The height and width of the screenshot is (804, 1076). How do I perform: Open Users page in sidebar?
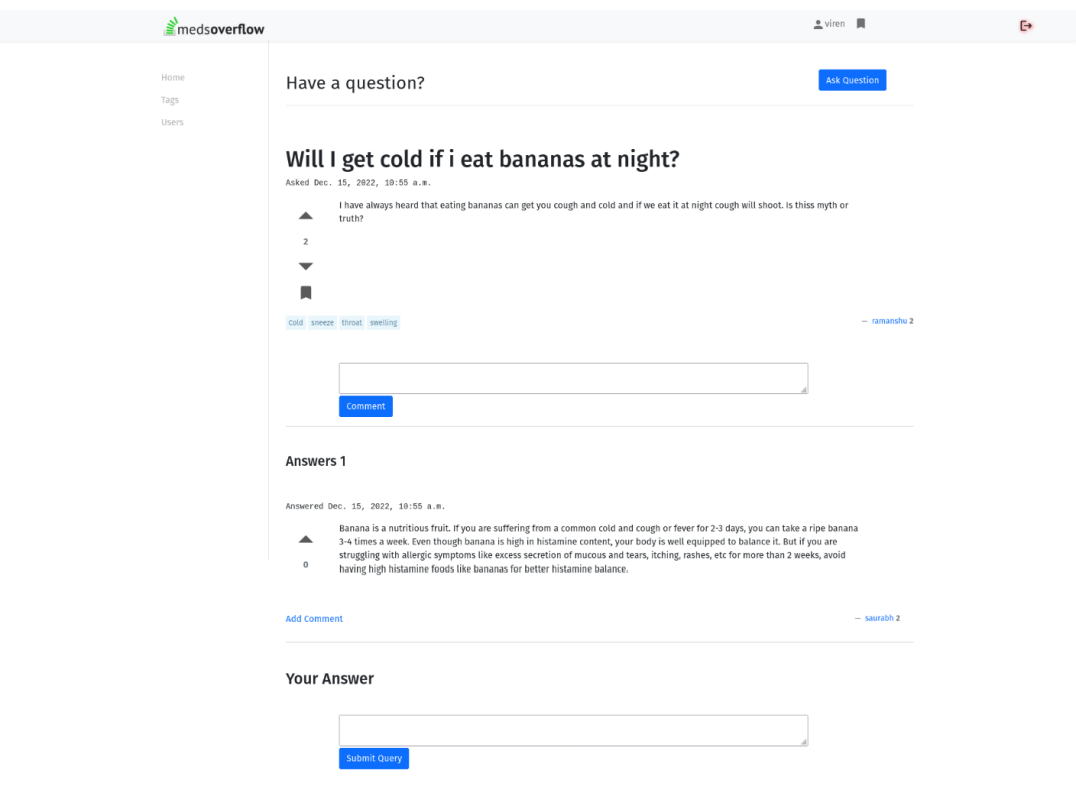coord(172,122)
